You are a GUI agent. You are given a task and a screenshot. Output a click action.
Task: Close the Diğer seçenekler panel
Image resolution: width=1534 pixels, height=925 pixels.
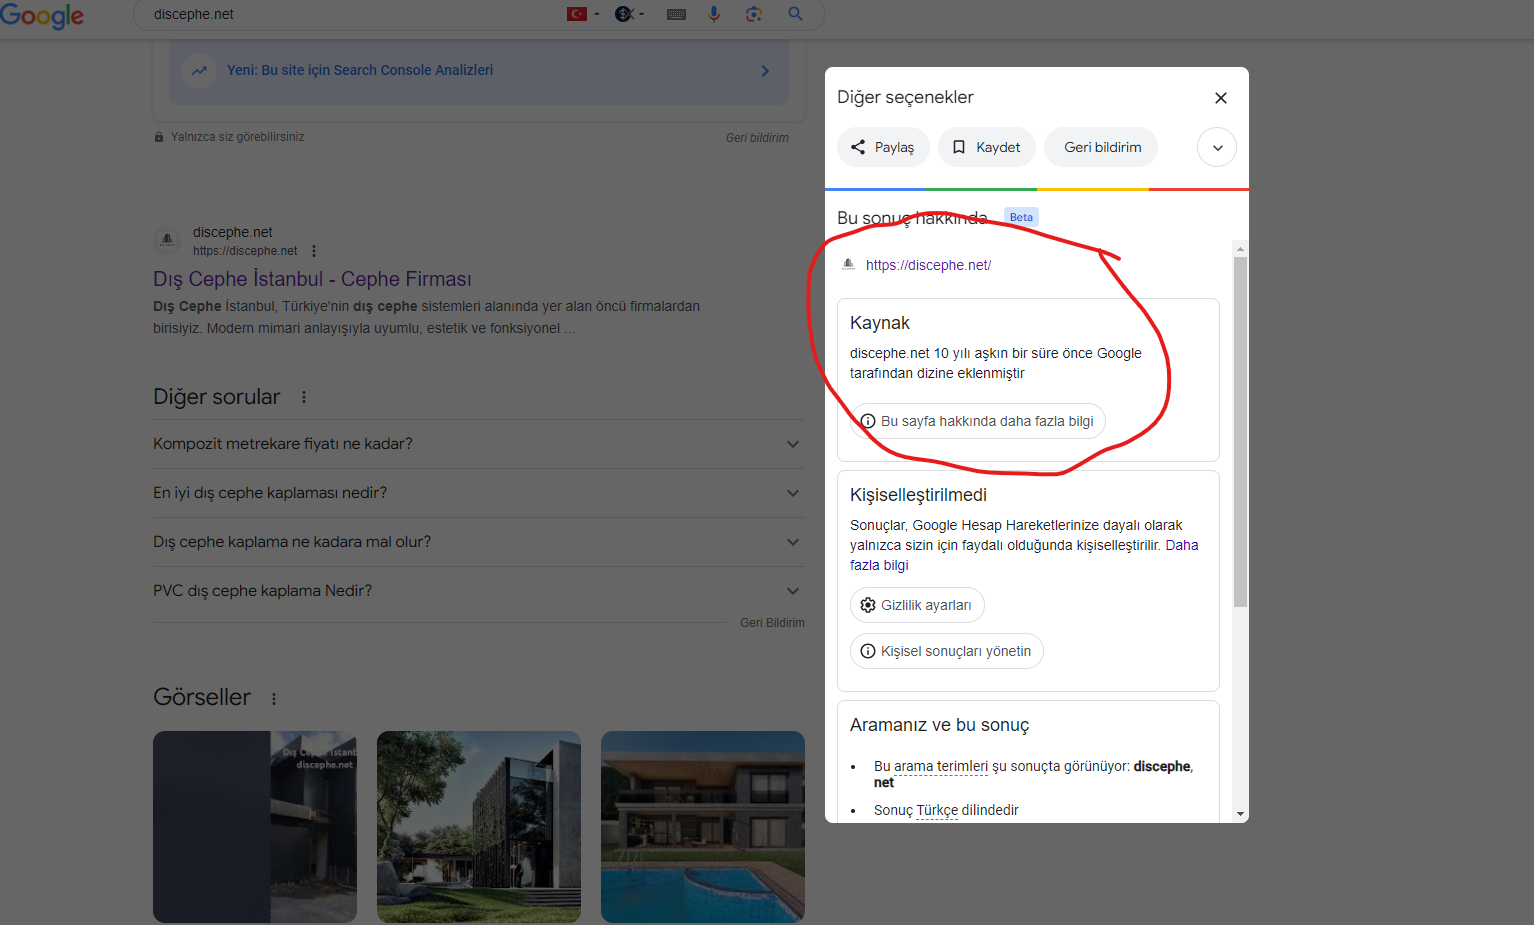(x=1221, y=98)
